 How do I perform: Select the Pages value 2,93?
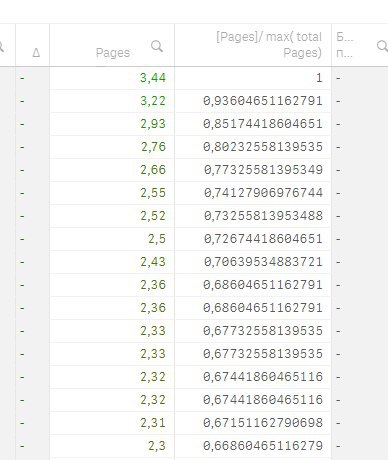pos(153,124)
